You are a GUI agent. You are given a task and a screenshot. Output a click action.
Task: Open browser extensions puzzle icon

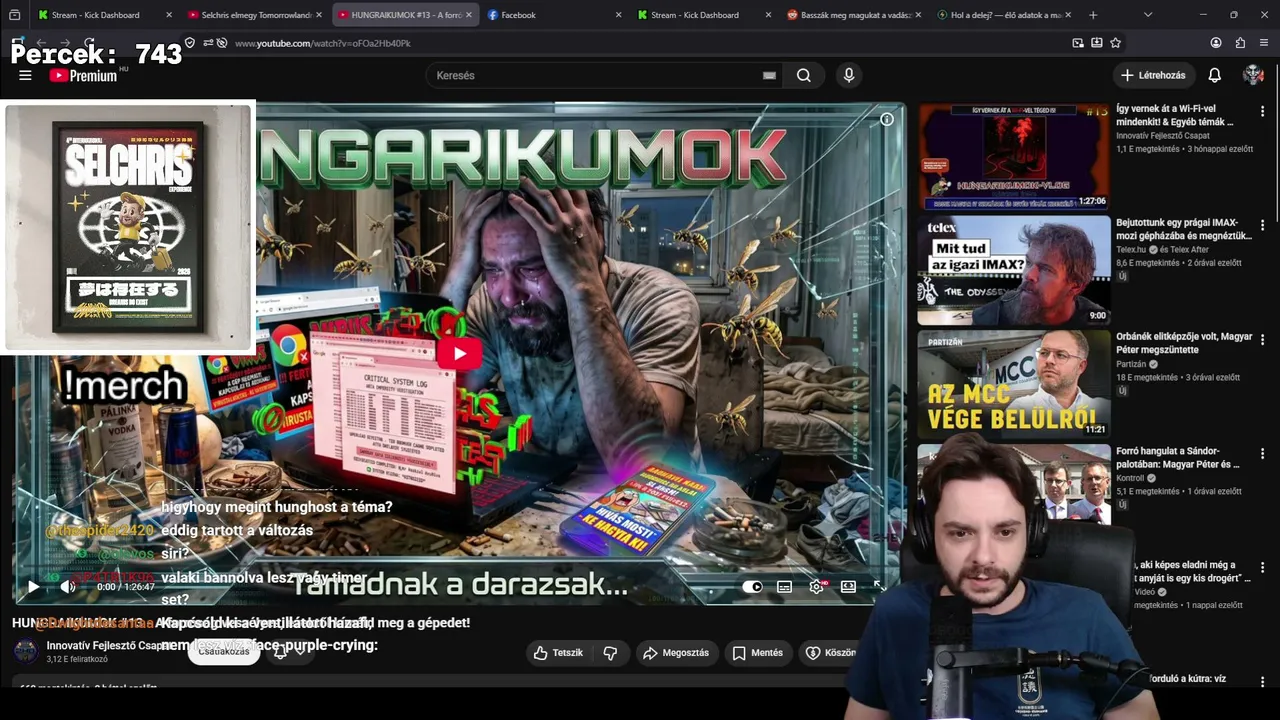pos(1240,43)
